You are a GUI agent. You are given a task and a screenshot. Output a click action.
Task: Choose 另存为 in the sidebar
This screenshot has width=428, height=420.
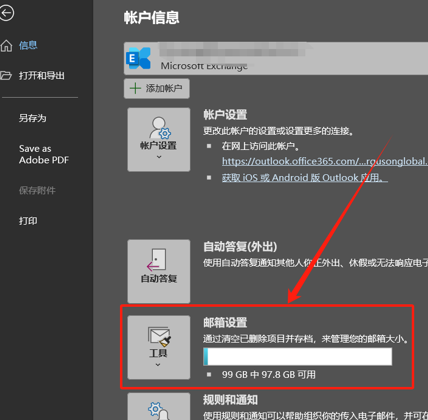point(33,118)
